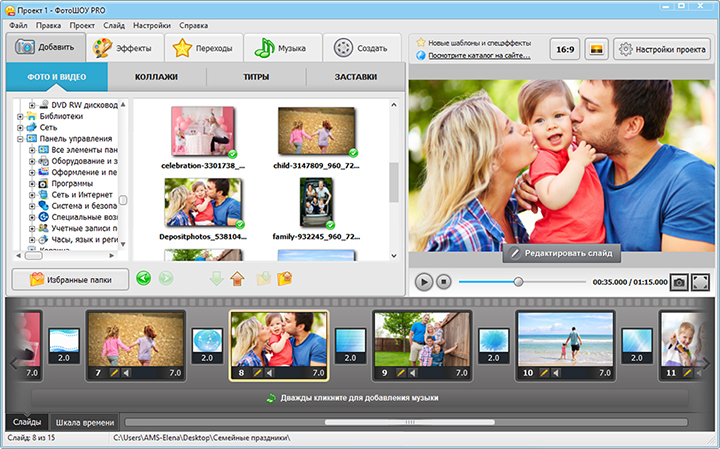Select the ЗАСТАВКИ sub-tab
The width and height of the screenshot is (720, 449).
[x=355, y=77]
